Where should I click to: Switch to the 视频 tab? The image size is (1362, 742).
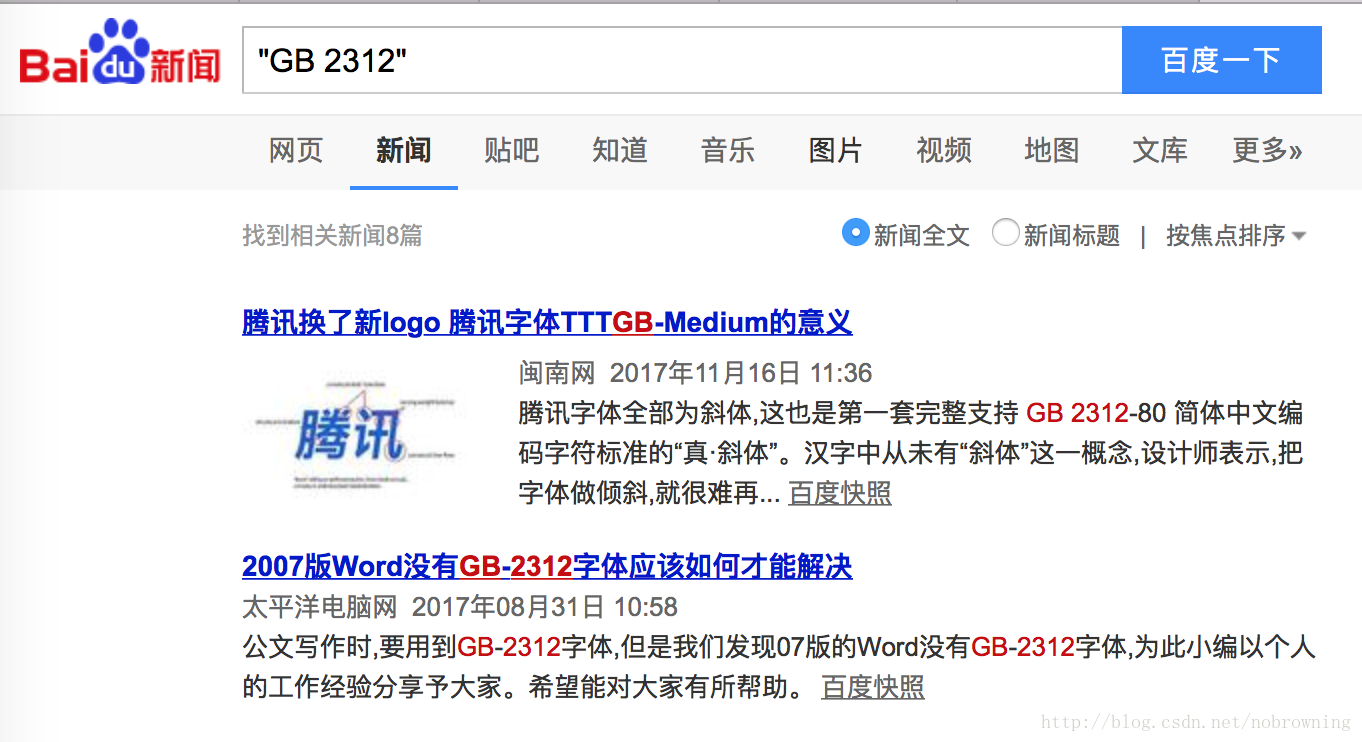(944, 151)
